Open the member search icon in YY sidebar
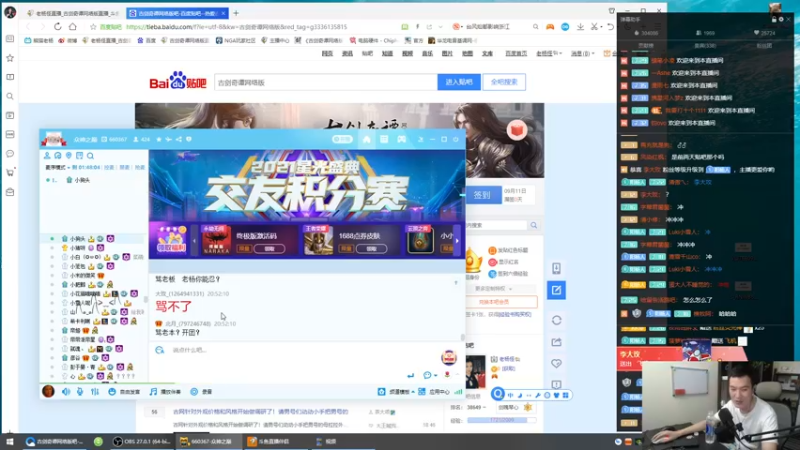The width and height of the screenshot is (800, 450). click(x=90, y=156)
